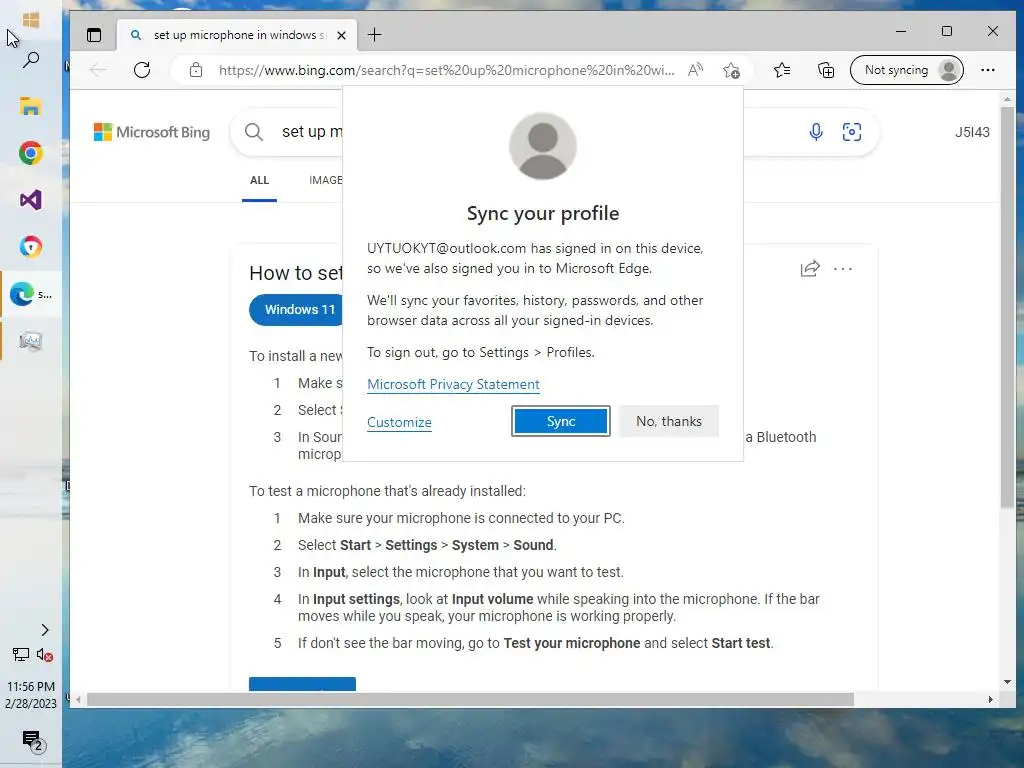The width and height of the screenshot is (1024, 768).
Task: Open Bing visual search camera icon
Action: point(852,132)
